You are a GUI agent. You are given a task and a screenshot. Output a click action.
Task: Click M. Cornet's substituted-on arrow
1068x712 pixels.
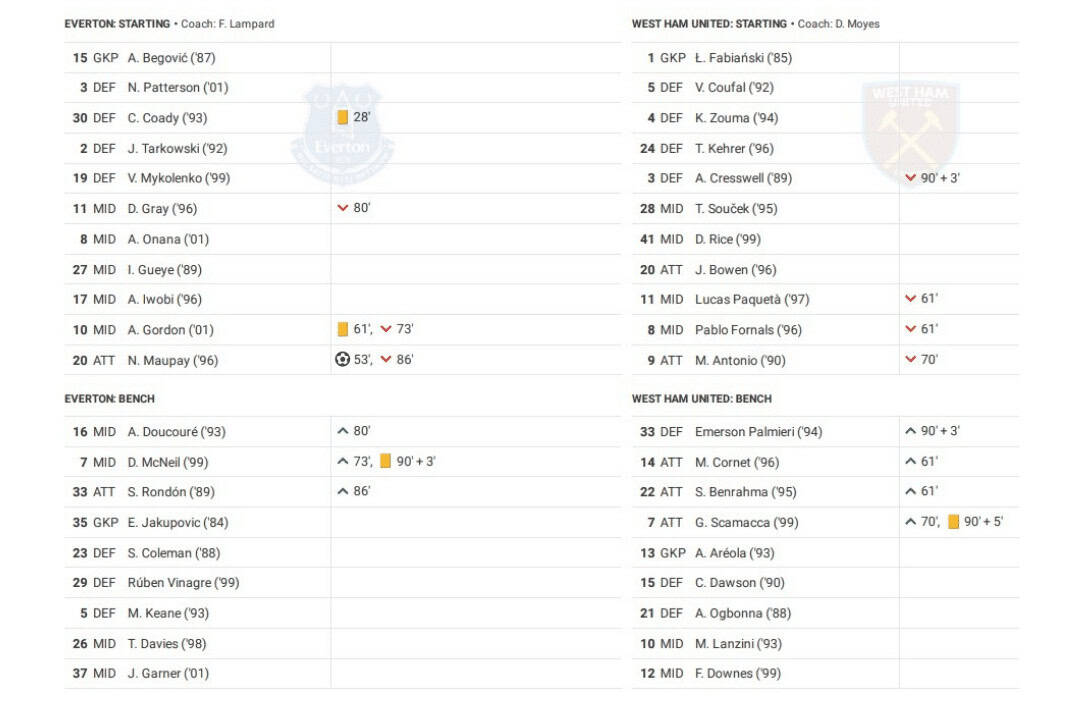[910, 462]
